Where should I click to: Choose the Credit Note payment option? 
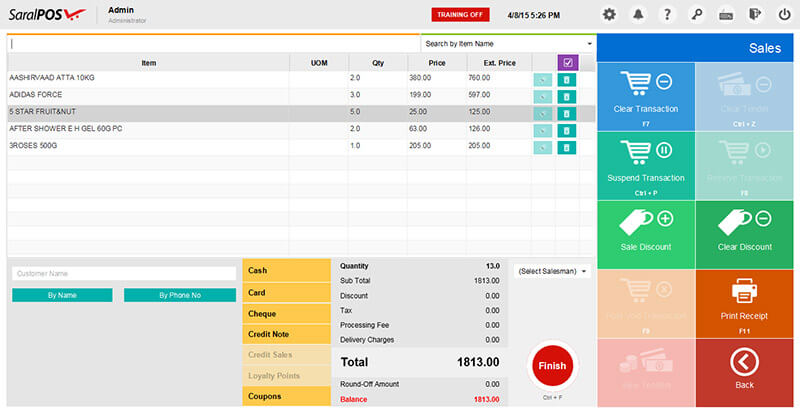coord(286,334)
